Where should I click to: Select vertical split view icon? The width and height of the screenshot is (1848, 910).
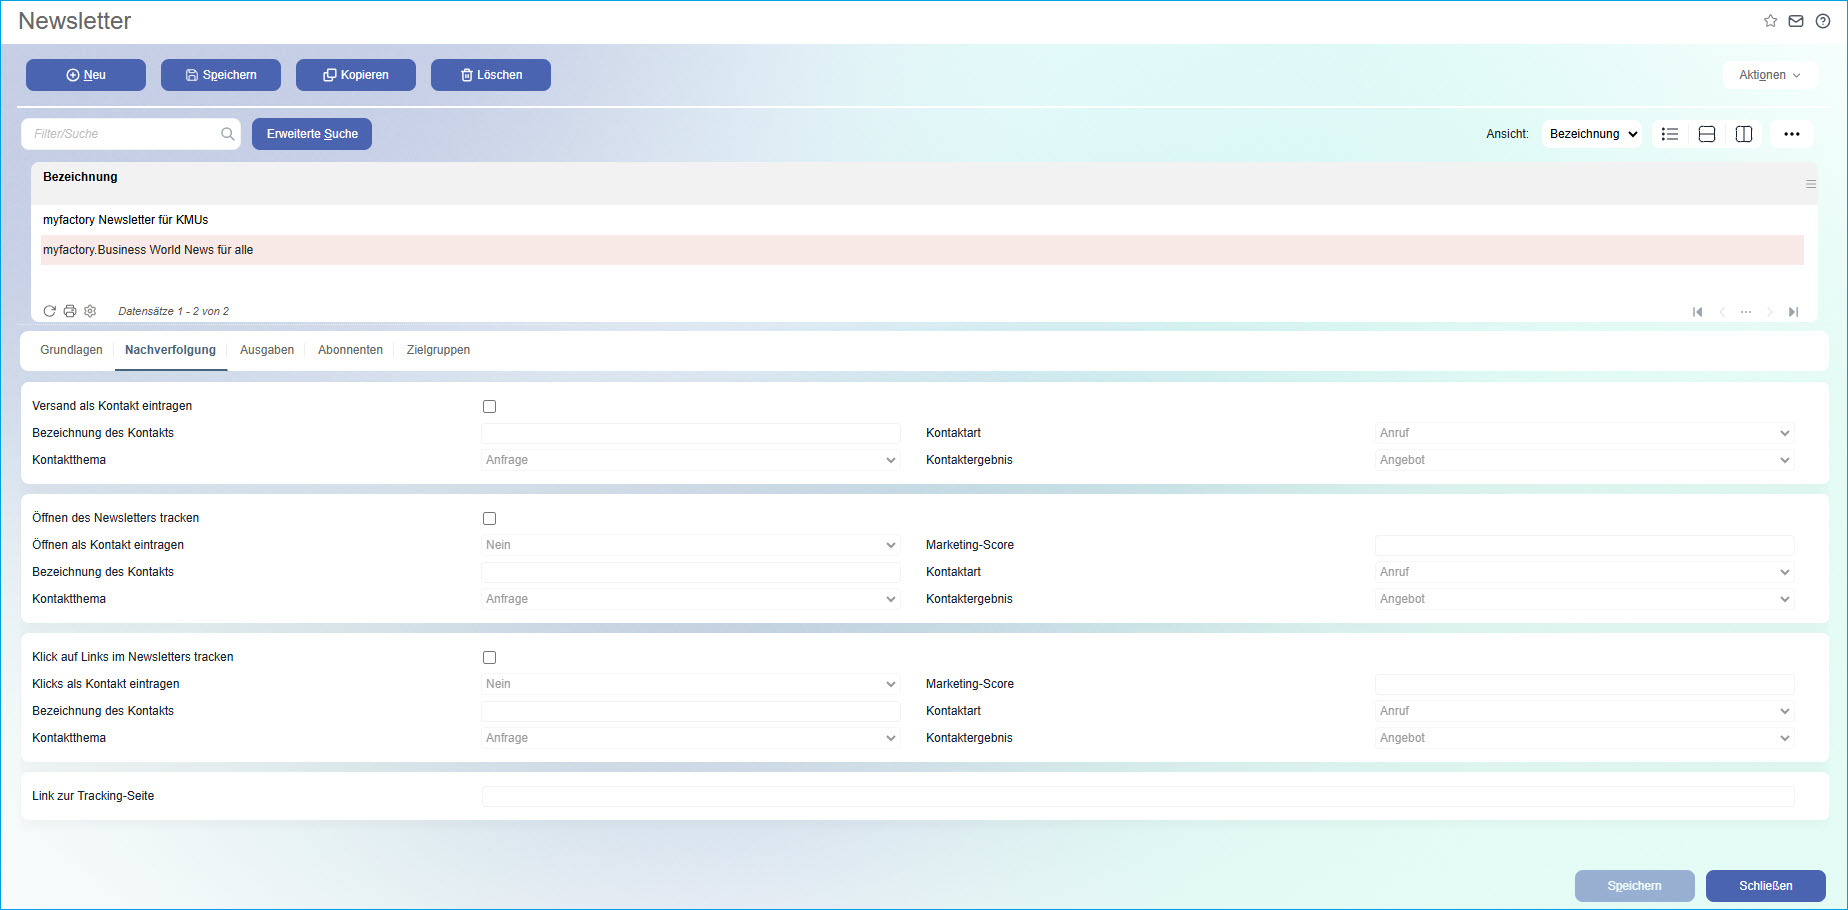click(x=1744, y=134)
